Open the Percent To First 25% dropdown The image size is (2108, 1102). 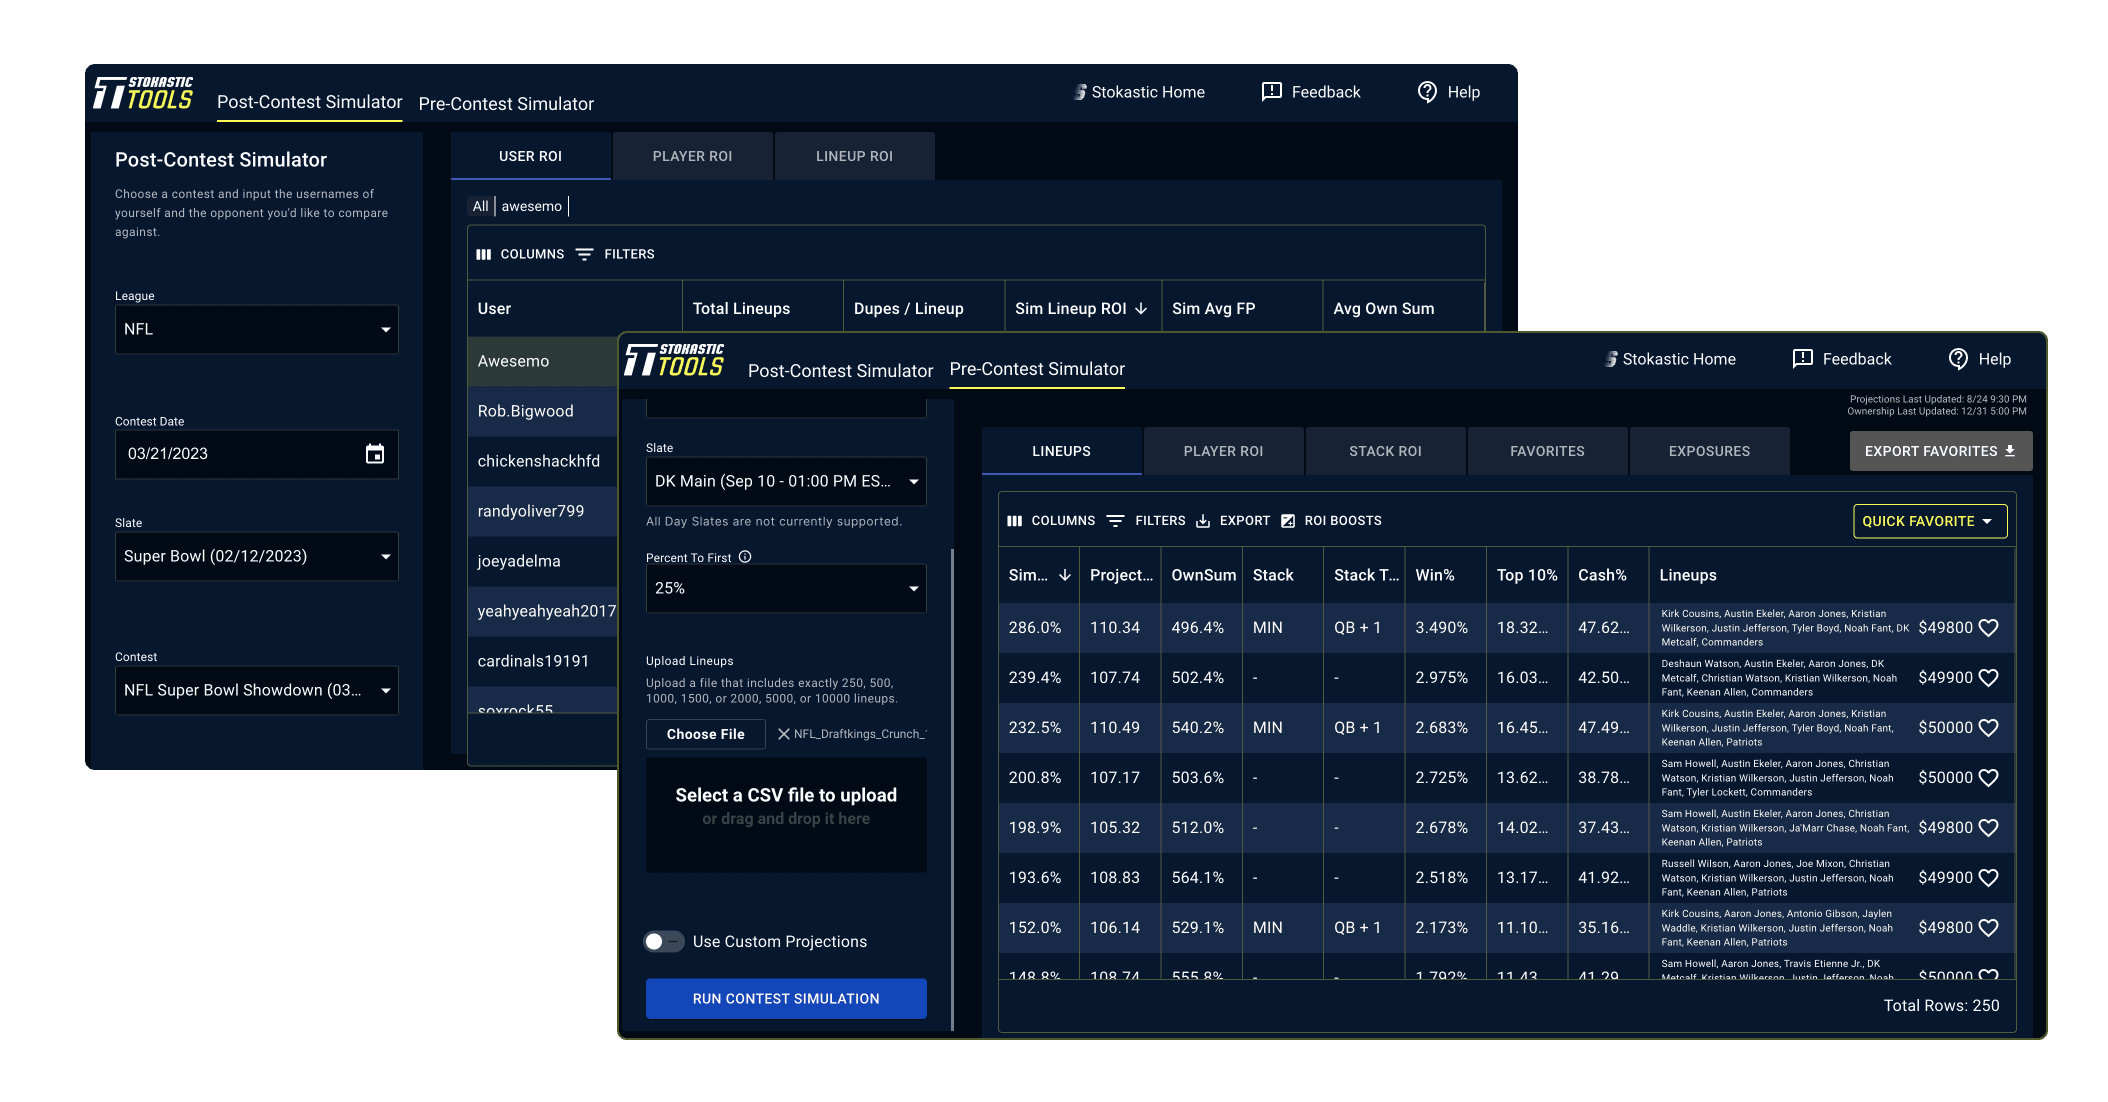786,588
